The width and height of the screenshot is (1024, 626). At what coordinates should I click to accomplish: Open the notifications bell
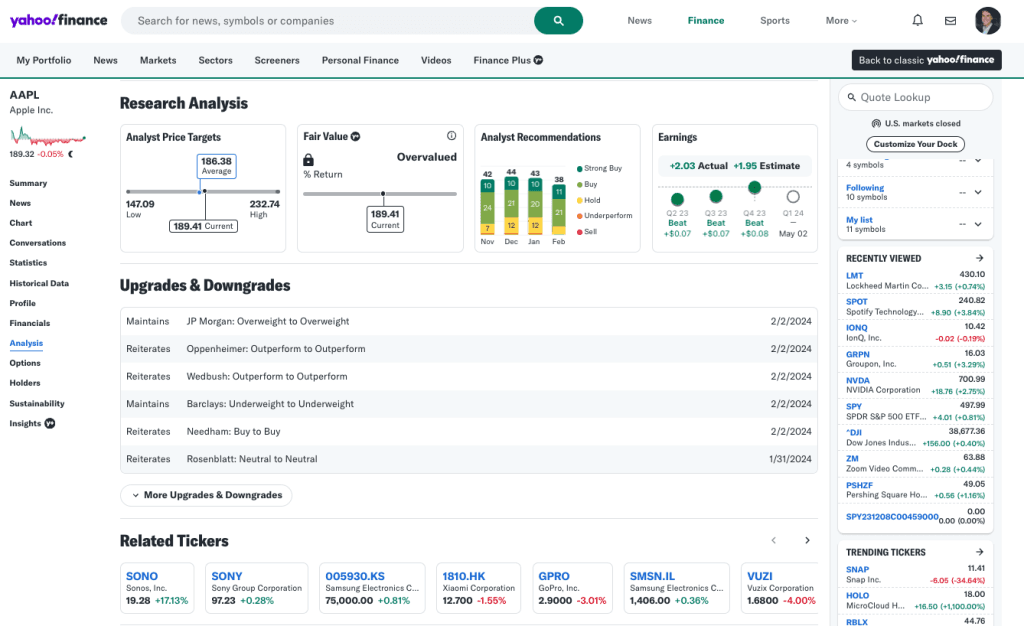(918, 20)
